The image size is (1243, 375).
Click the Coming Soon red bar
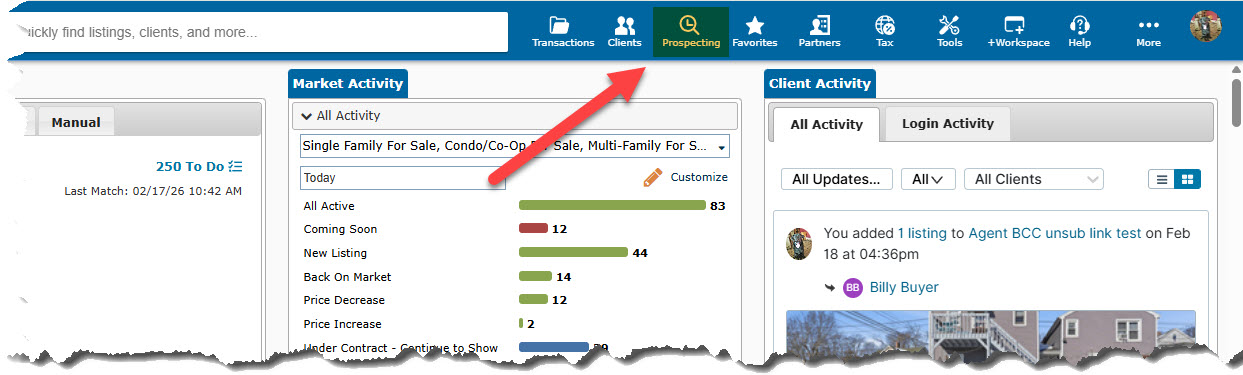533,229
